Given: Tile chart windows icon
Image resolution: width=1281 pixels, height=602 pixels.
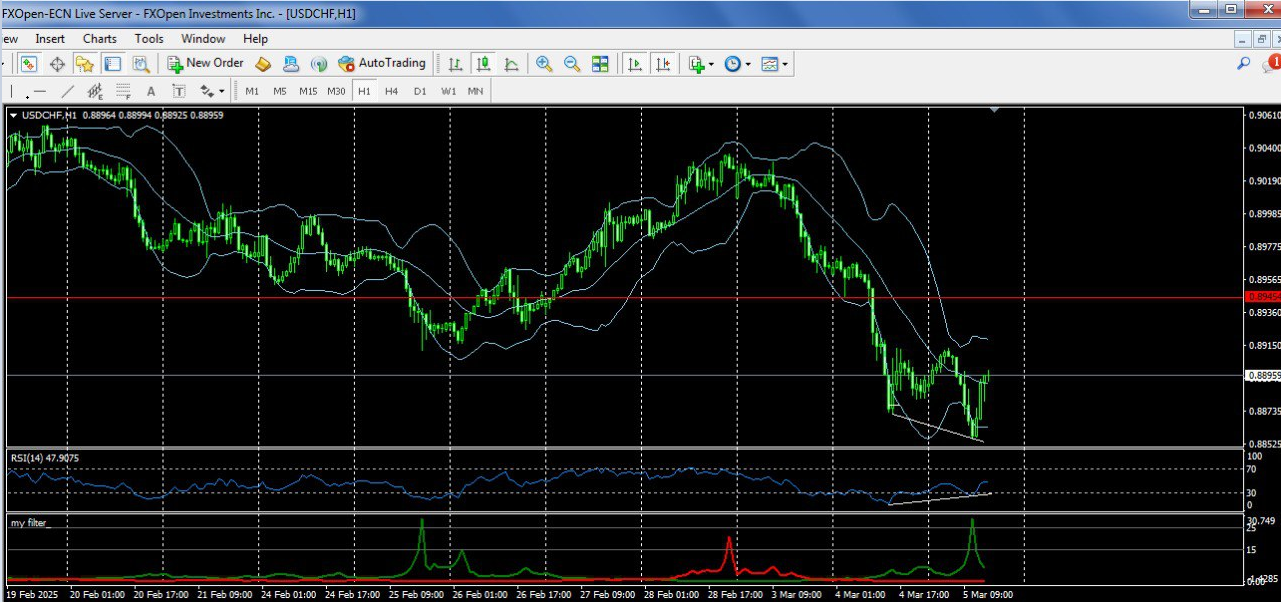Looking at the screenshot, I should click(600, 64).
